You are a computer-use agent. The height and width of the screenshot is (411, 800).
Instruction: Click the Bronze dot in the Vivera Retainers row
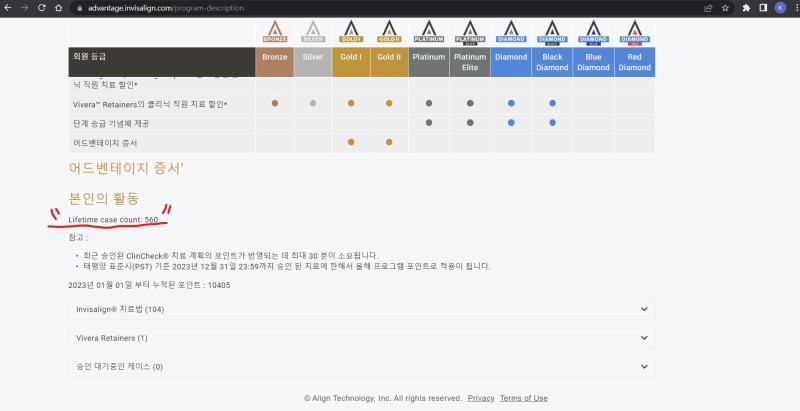tap(275, 103)
